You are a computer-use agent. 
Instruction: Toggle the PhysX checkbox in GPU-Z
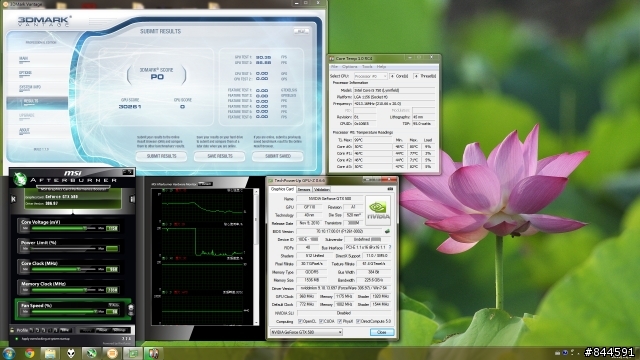click(340, 321)
